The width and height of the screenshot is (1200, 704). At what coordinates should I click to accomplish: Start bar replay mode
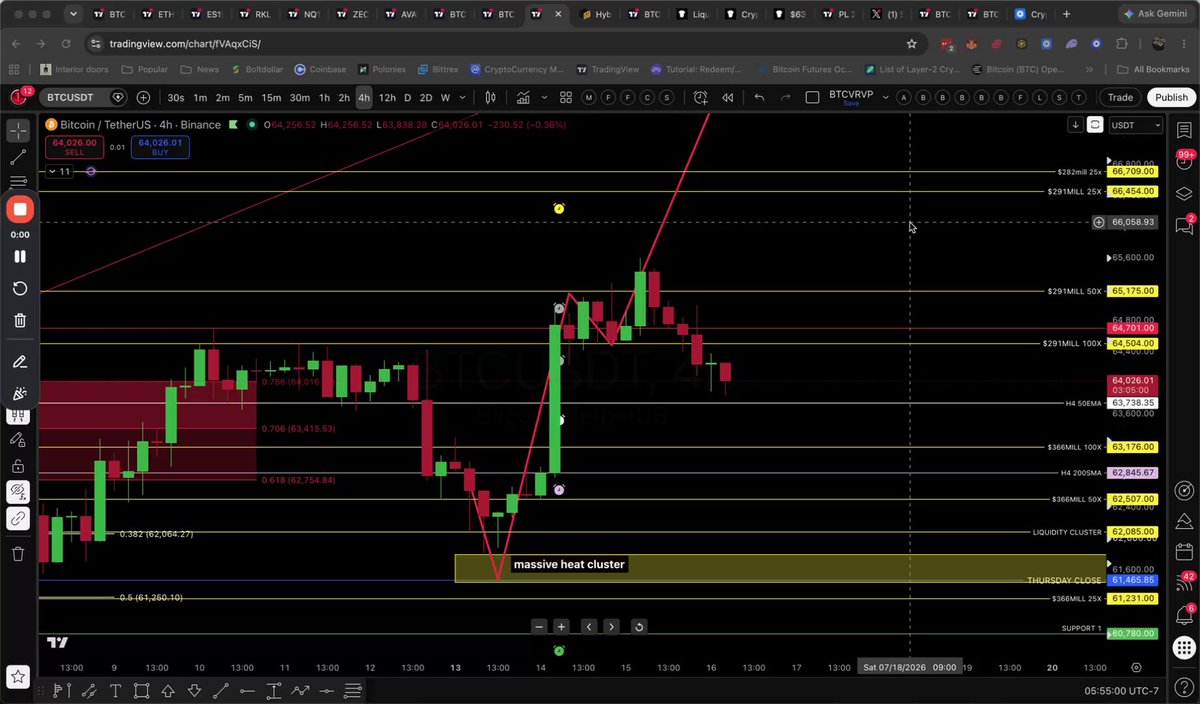pos(727,97)
